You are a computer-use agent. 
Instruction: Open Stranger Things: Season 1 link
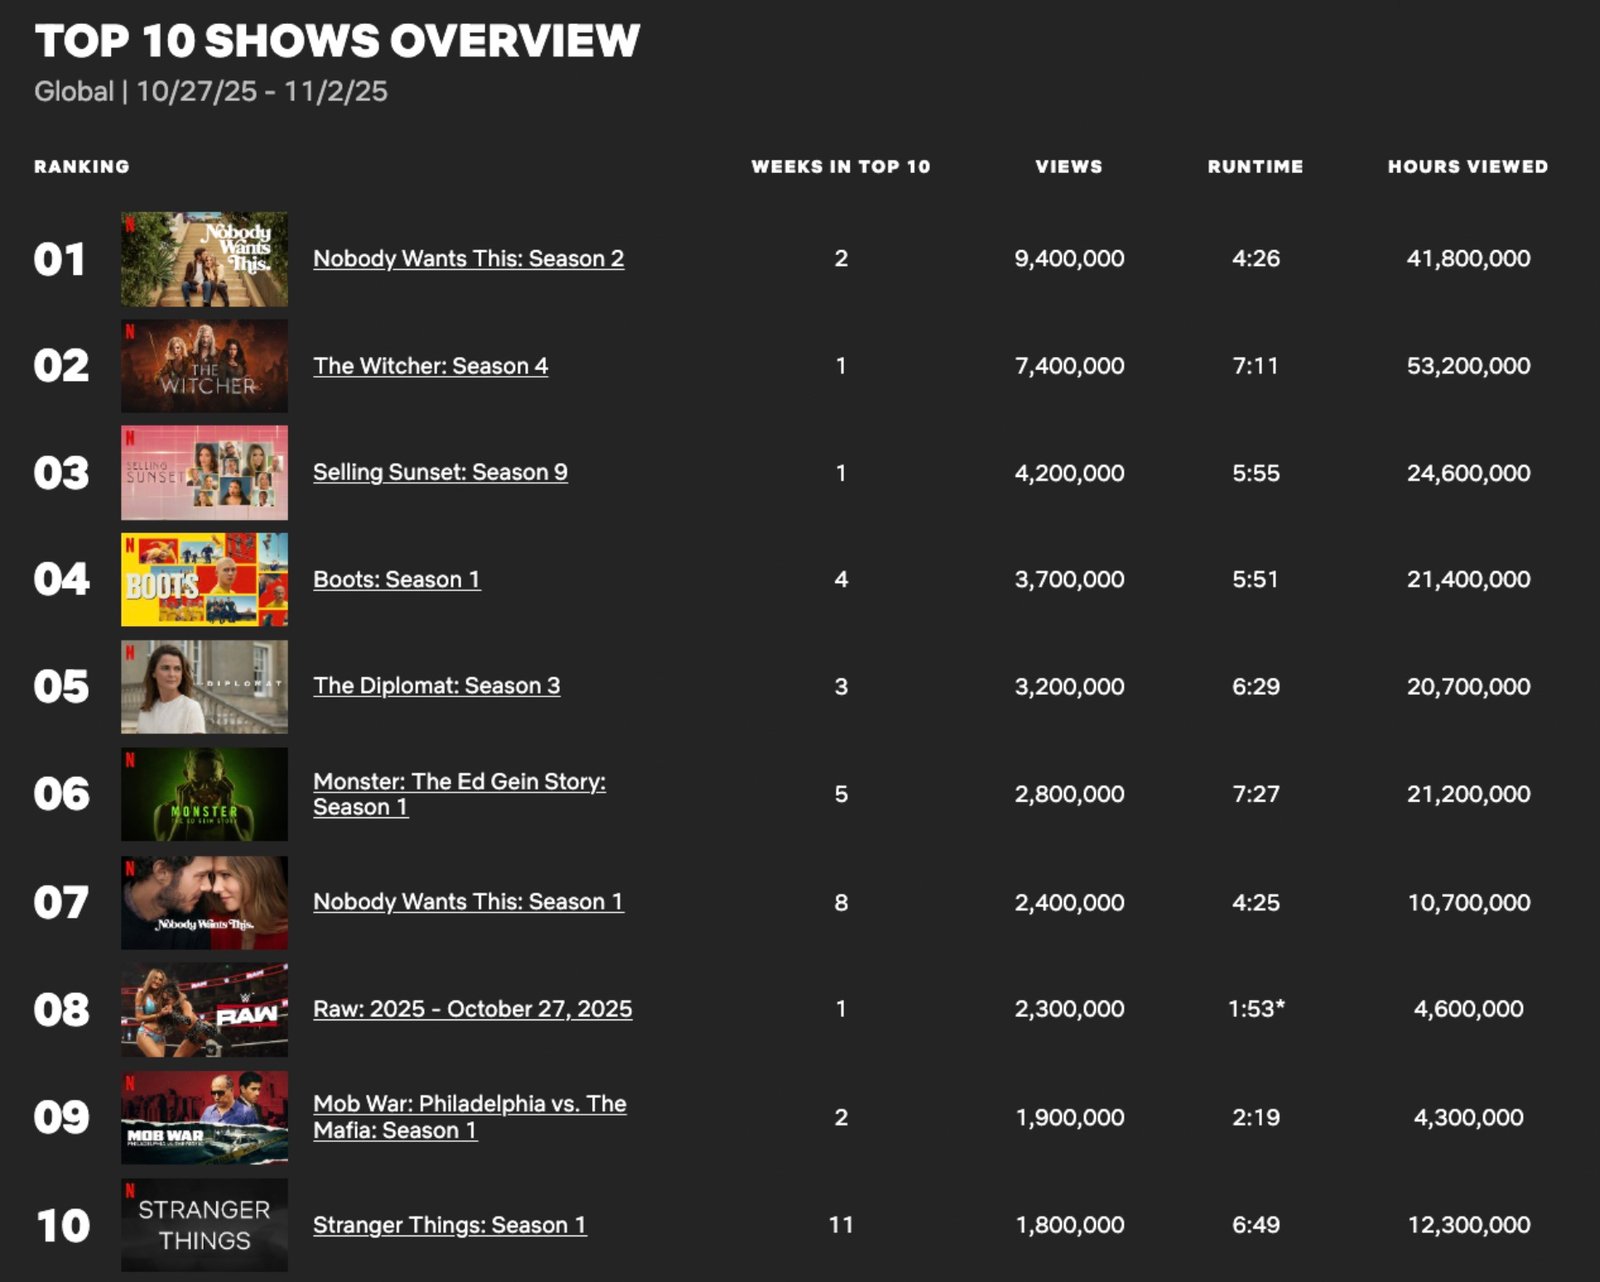click(x=449, y=1225)
